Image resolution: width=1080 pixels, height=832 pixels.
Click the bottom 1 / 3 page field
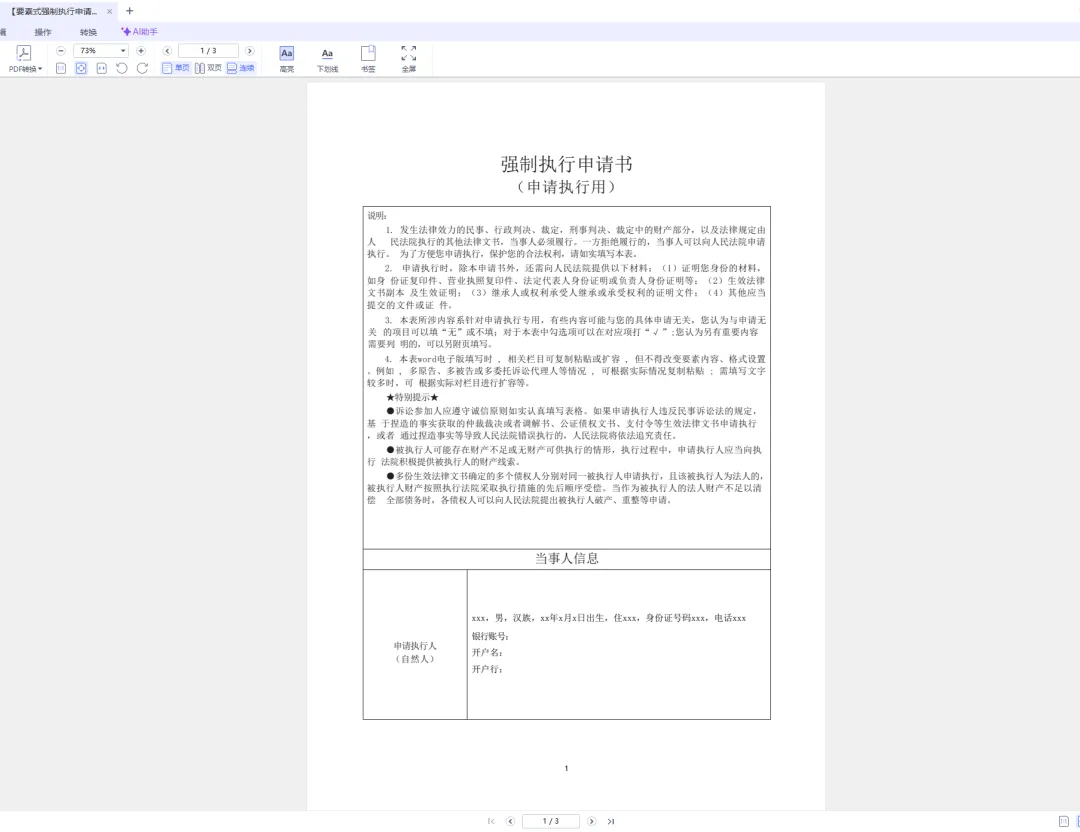coord(550,821)
